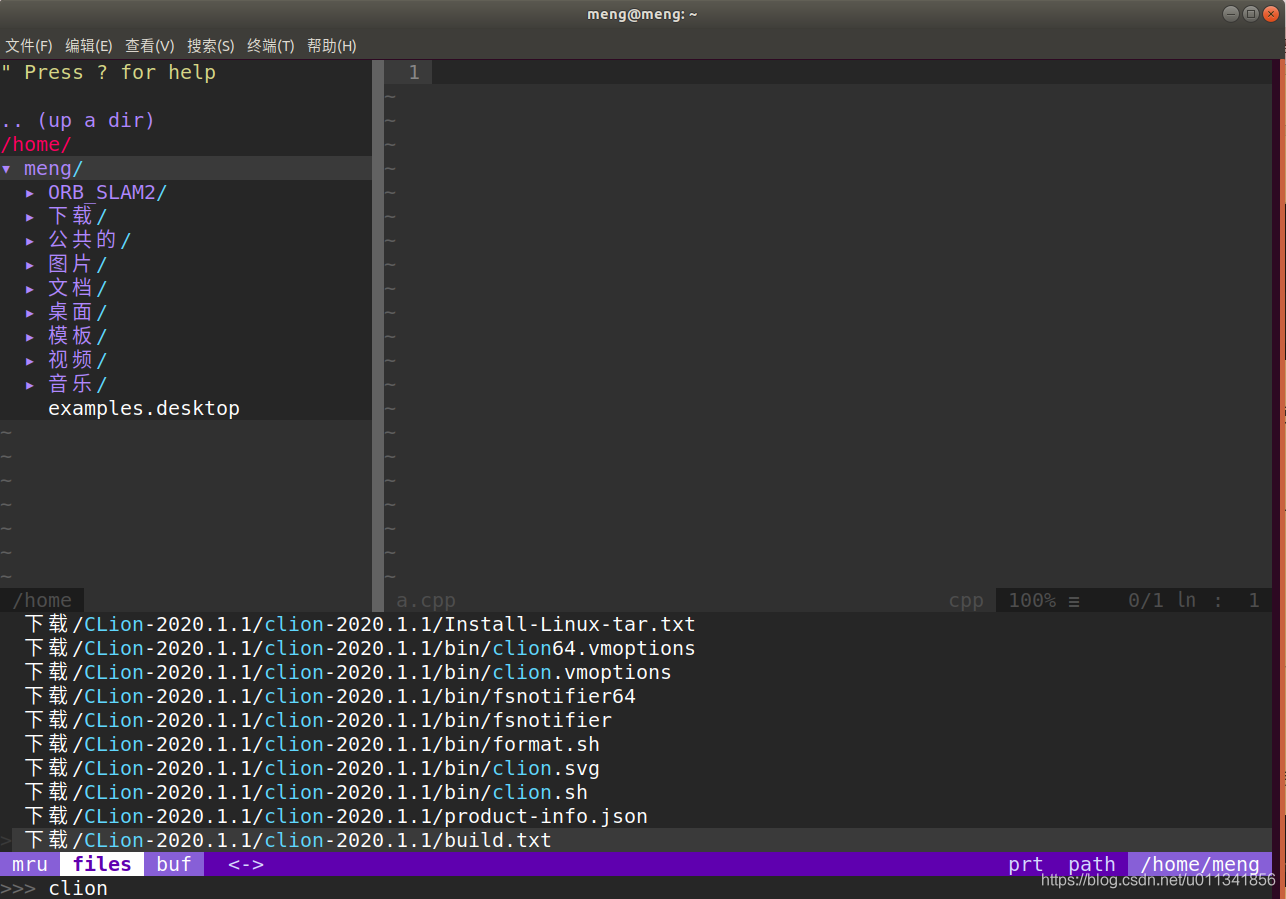The height and width of the screenshot is (899, 1286).
Task: Select the 桌面/ folder name
Action: pyautogui.click(x=78, y=312)
